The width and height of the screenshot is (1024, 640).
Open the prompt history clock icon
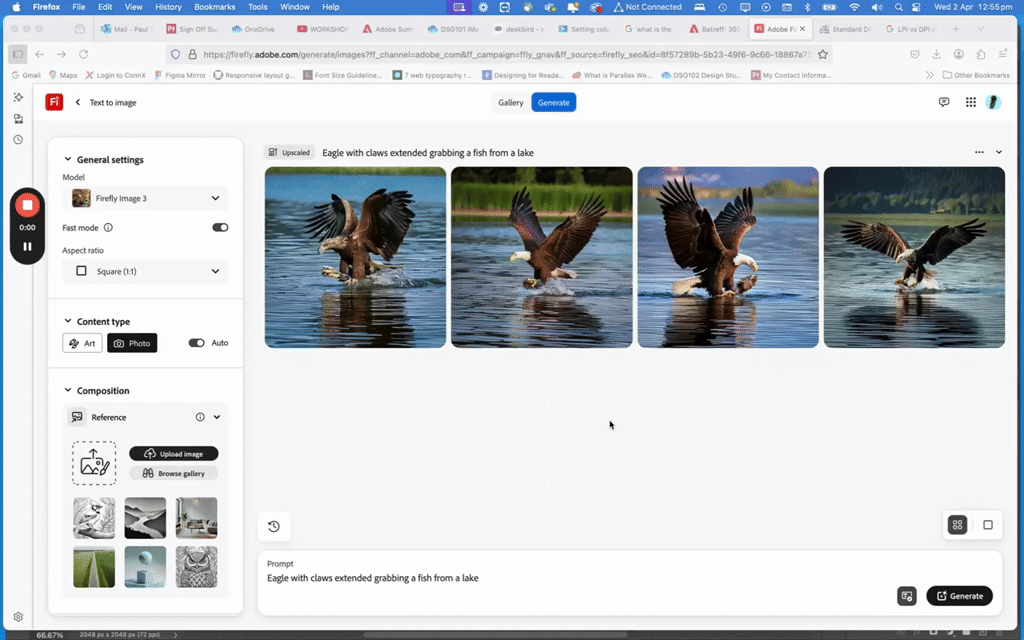274,526
